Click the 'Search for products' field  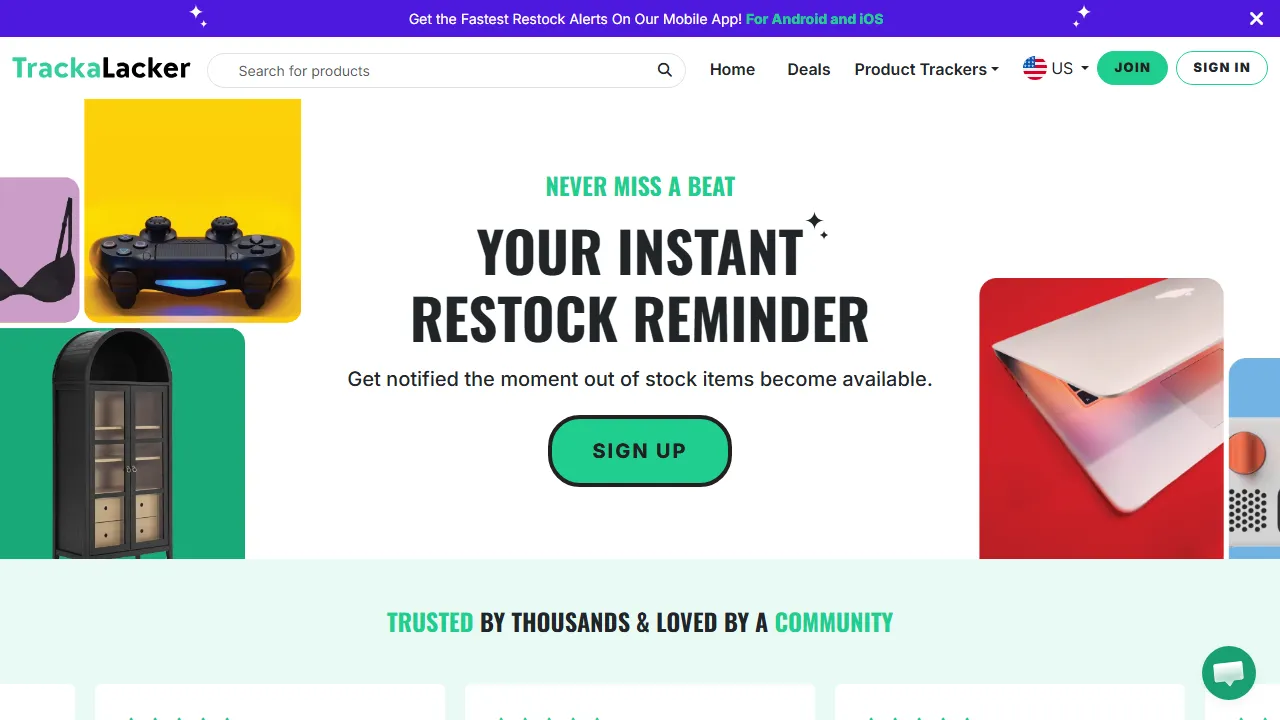(400, 70)
